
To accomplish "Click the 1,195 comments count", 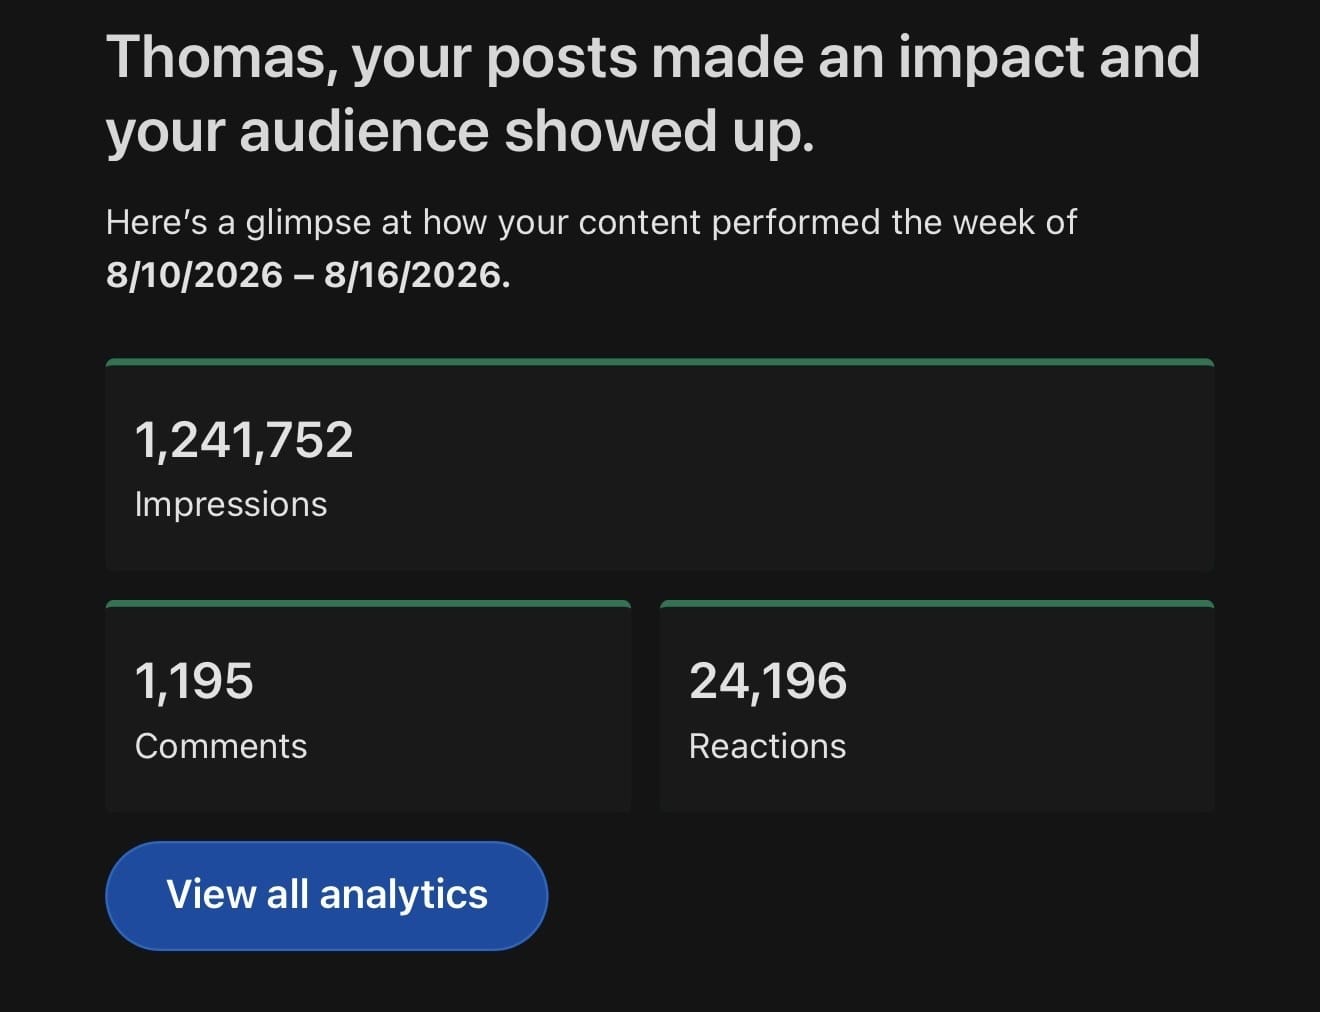I will tap(194, 681).
